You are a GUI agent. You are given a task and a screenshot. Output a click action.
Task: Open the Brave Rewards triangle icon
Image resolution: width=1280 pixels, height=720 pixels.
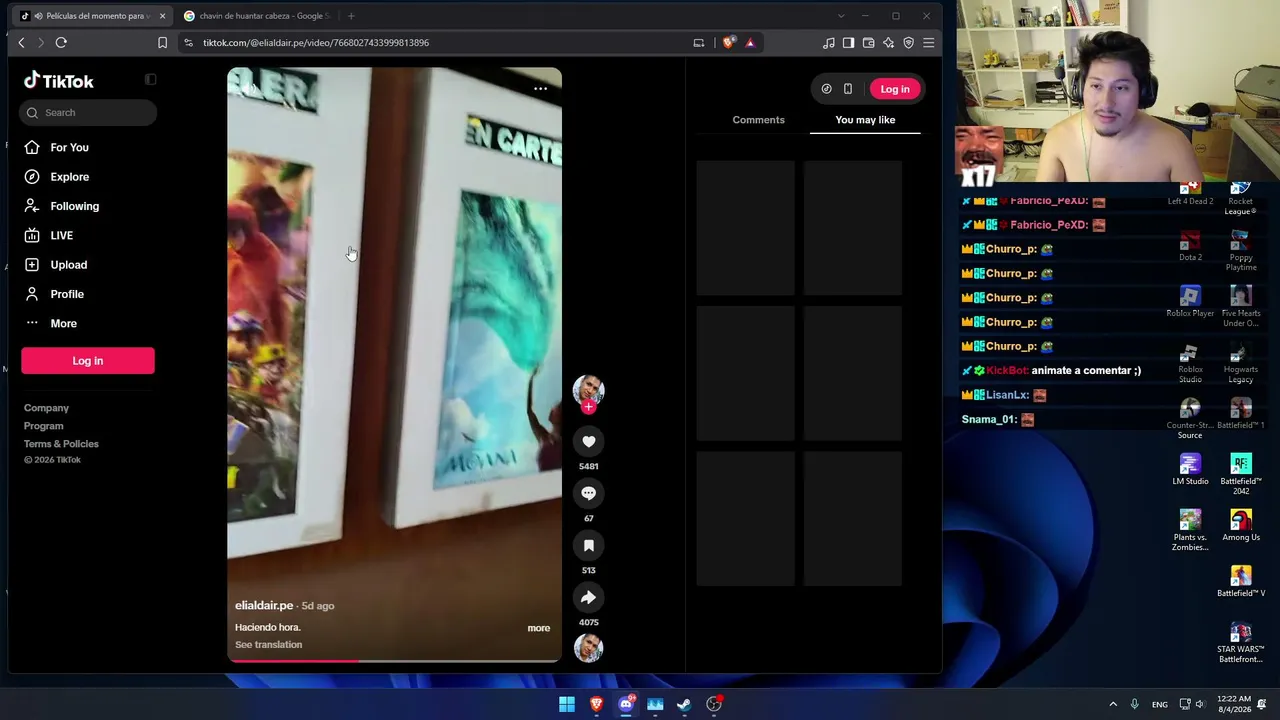coord(750,42)
